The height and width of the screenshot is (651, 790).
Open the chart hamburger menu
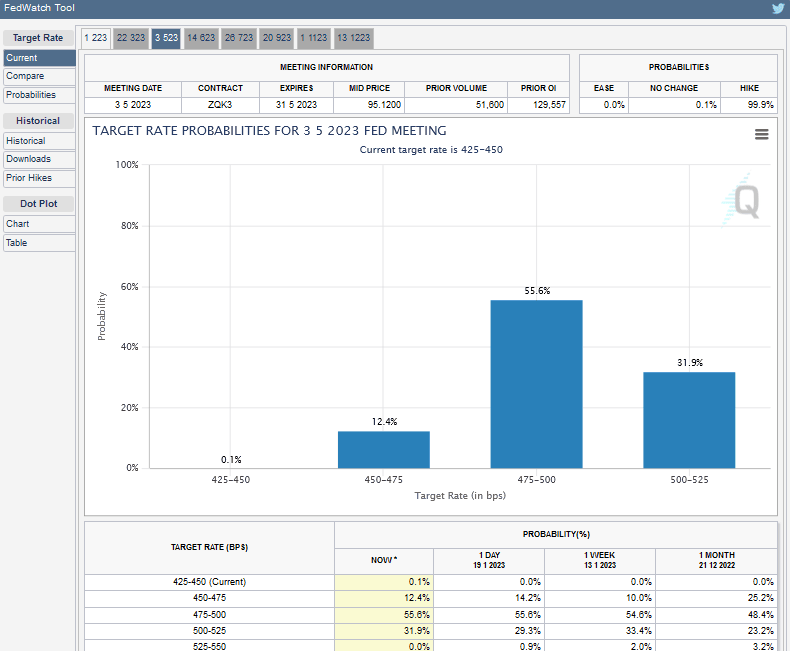(761, 134)
